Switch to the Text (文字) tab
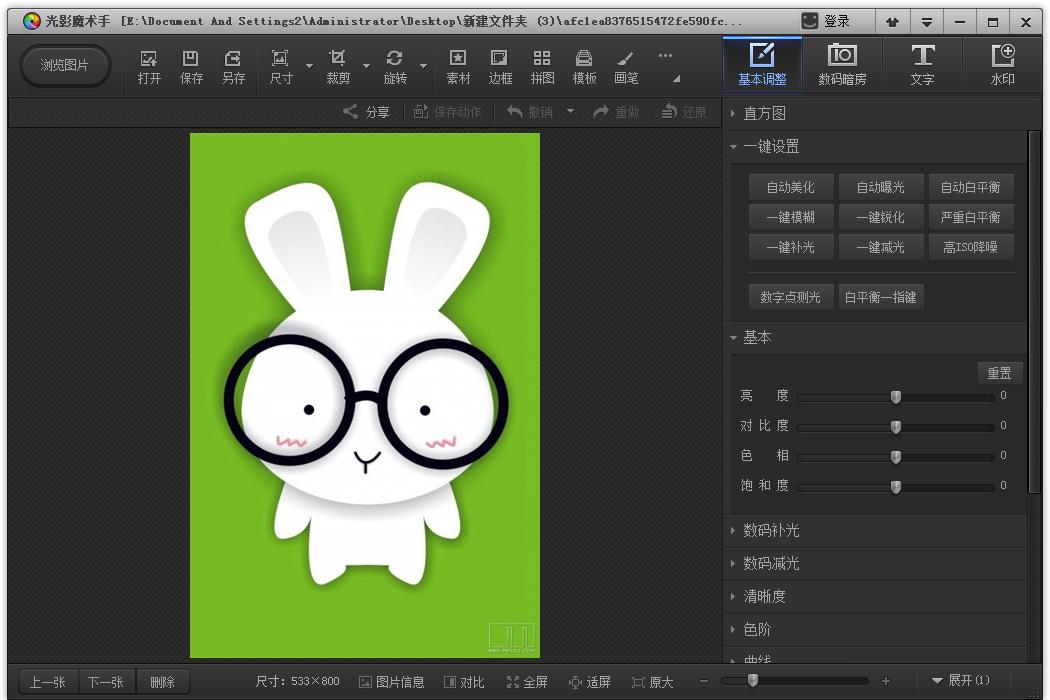Screen dimensions: 1050x700 (x=922, y=65)
